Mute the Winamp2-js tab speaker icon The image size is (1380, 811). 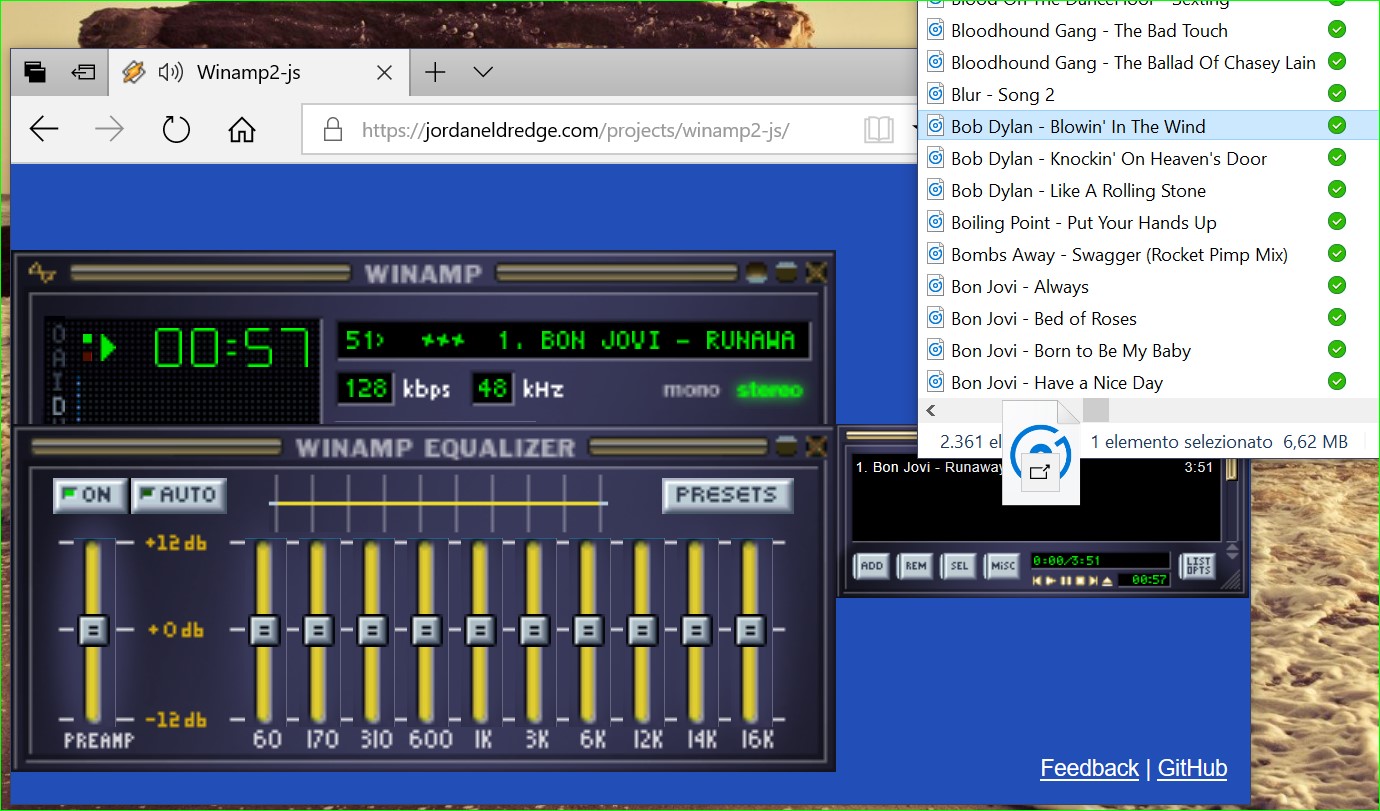pos(171,72)
